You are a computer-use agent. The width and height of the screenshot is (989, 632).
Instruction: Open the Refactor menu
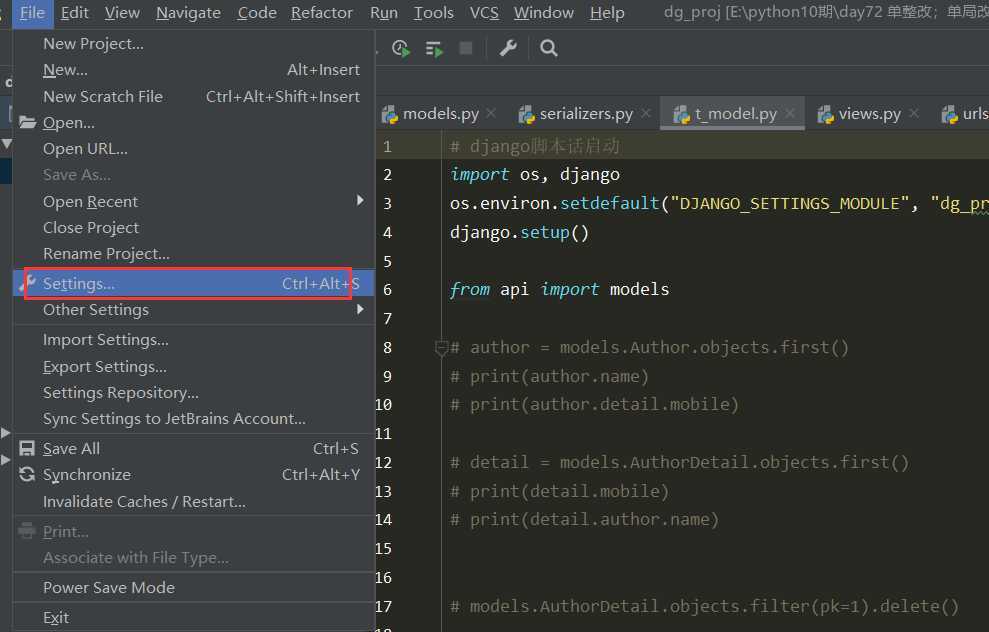coord(322,13)
